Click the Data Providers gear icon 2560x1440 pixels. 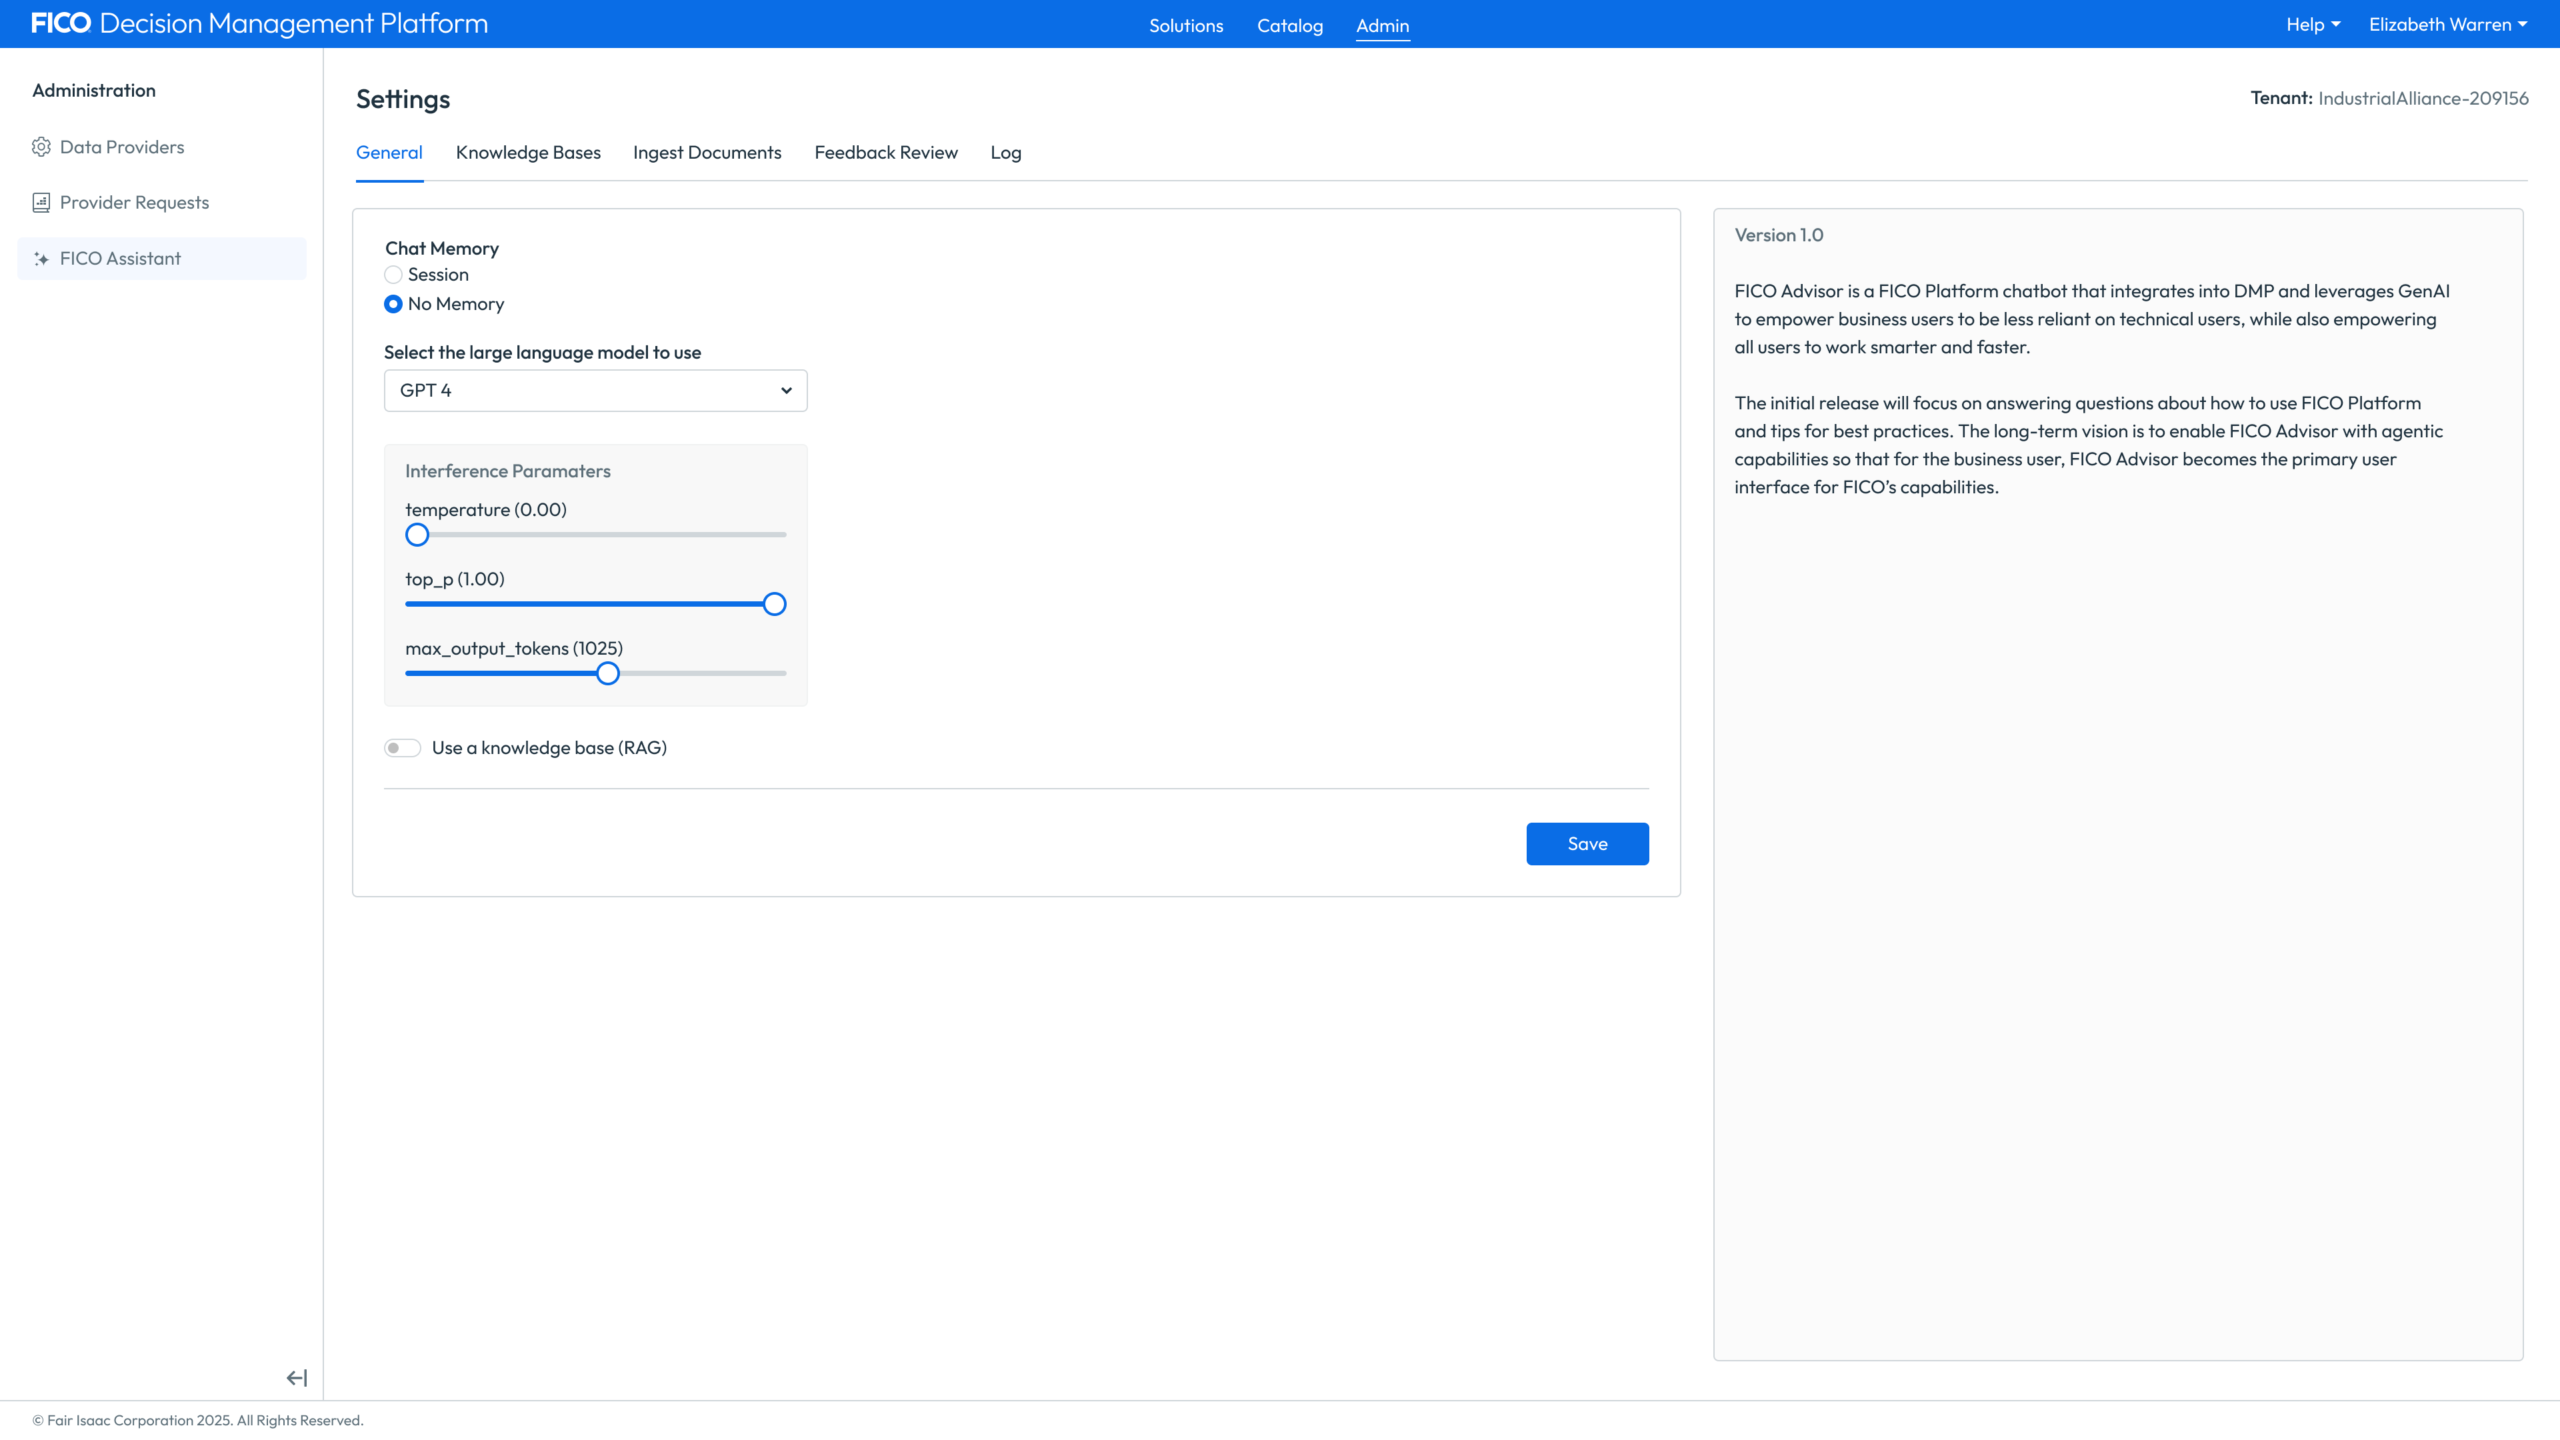pos(41,147)
